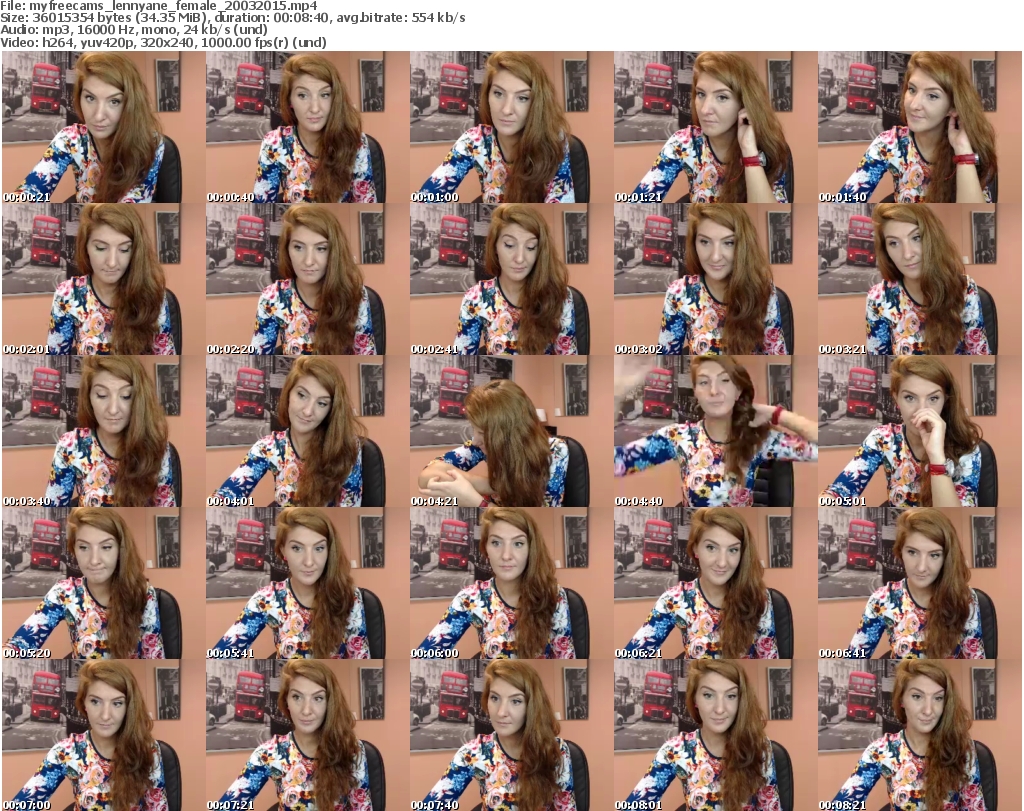Screen dimensions: 1024x811
Task: Click the 'Video: h264, yuv420p' line
Action: [163, 42]
